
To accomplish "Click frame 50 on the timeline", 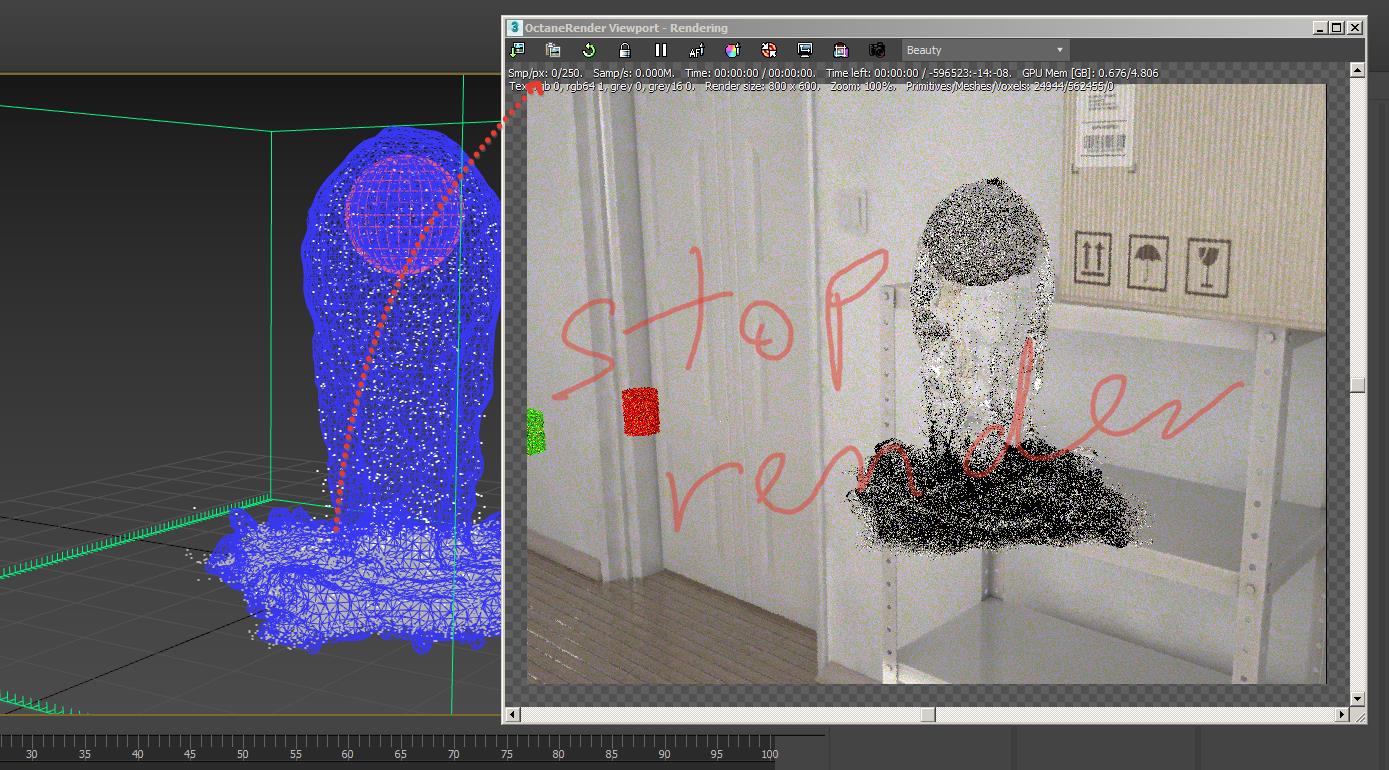I will click(x=243, y=755).
